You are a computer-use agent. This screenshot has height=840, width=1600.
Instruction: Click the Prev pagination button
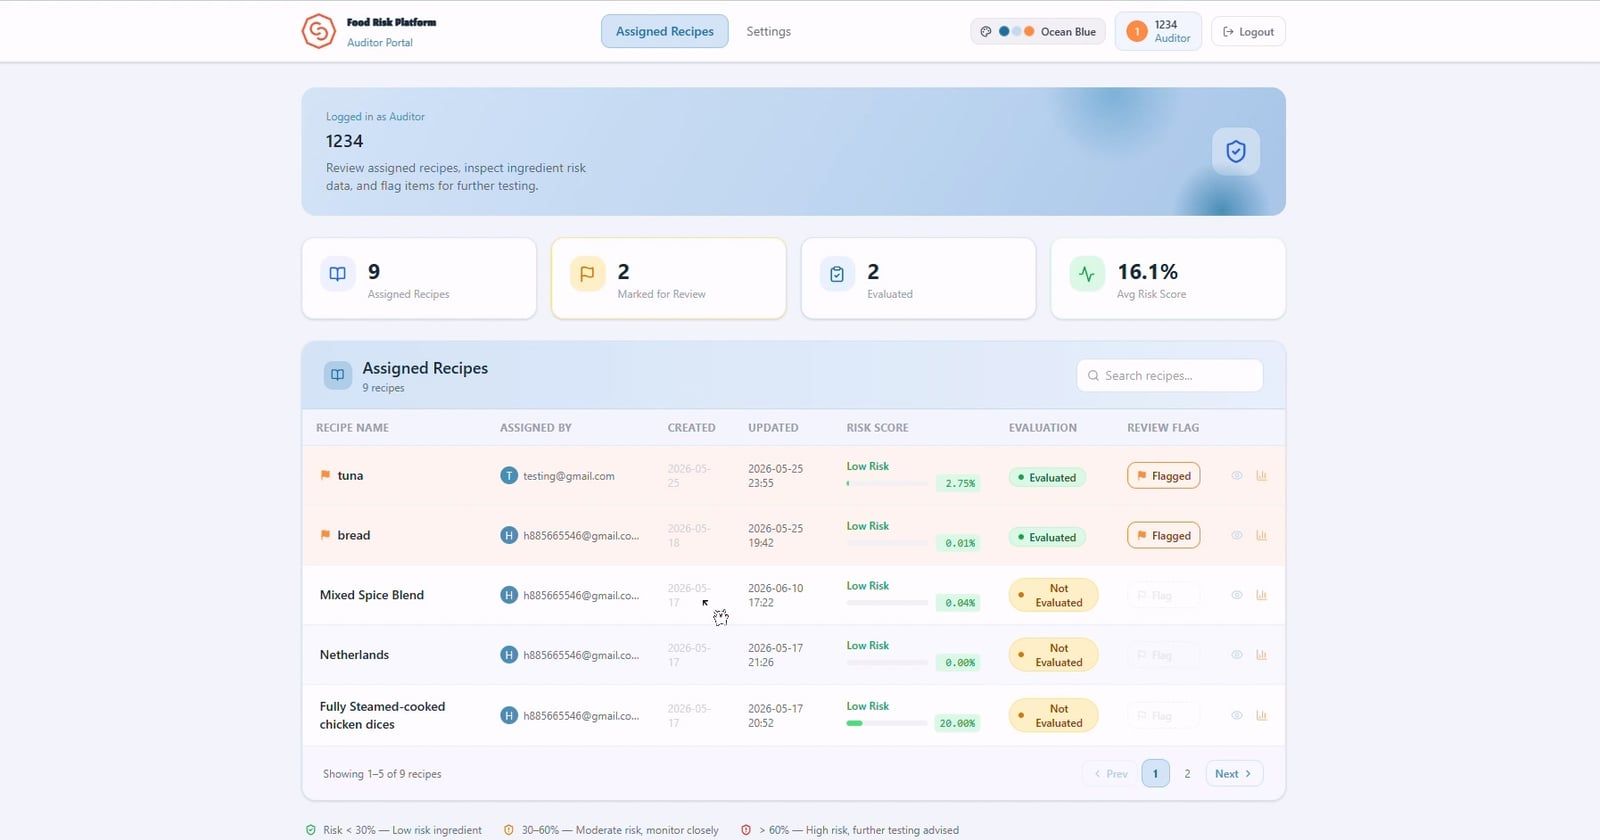(x=1110, y=773)
